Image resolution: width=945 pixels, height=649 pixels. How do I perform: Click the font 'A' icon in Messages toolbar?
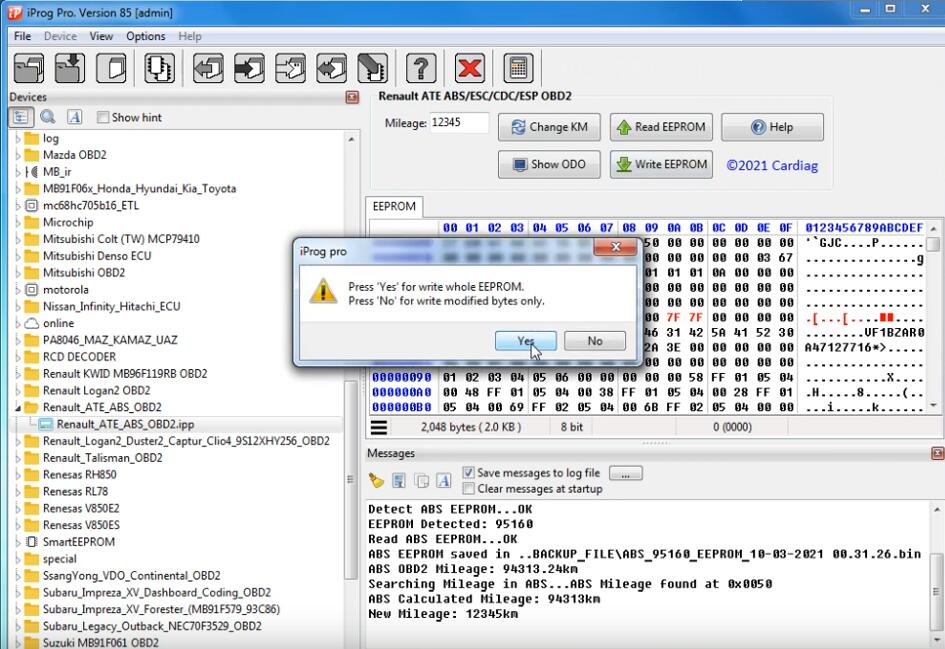point(444,480)
